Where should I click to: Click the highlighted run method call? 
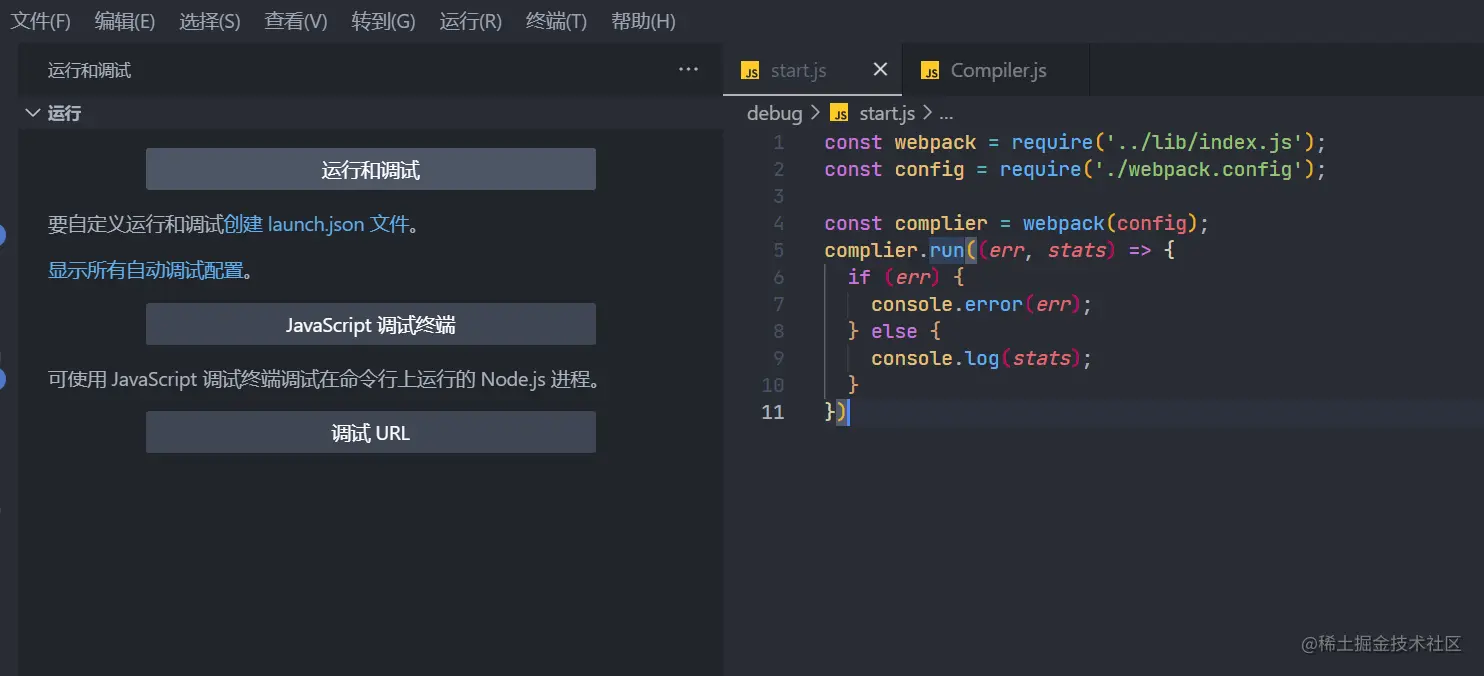point(947,250)
